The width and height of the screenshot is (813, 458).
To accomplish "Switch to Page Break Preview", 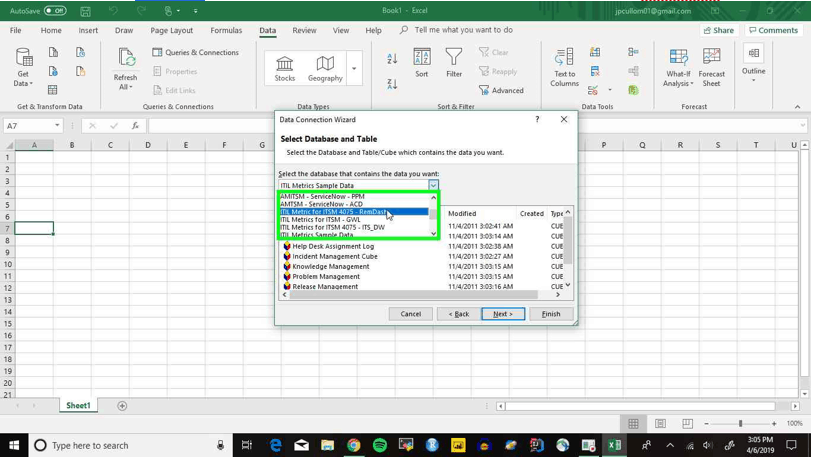I will tap(687, 424).
